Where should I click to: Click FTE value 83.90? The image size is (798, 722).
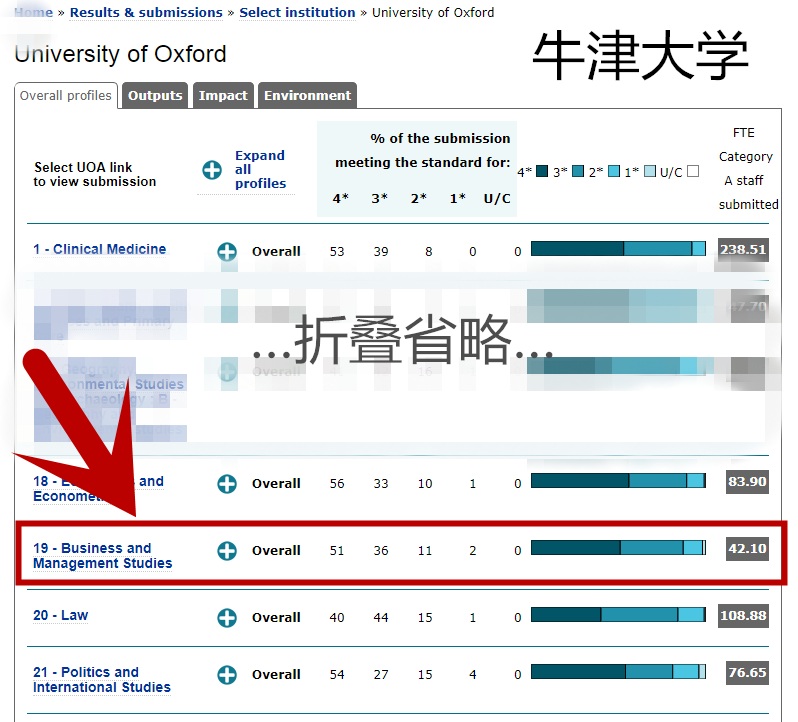pyautogui.click(x=747, y=482)
